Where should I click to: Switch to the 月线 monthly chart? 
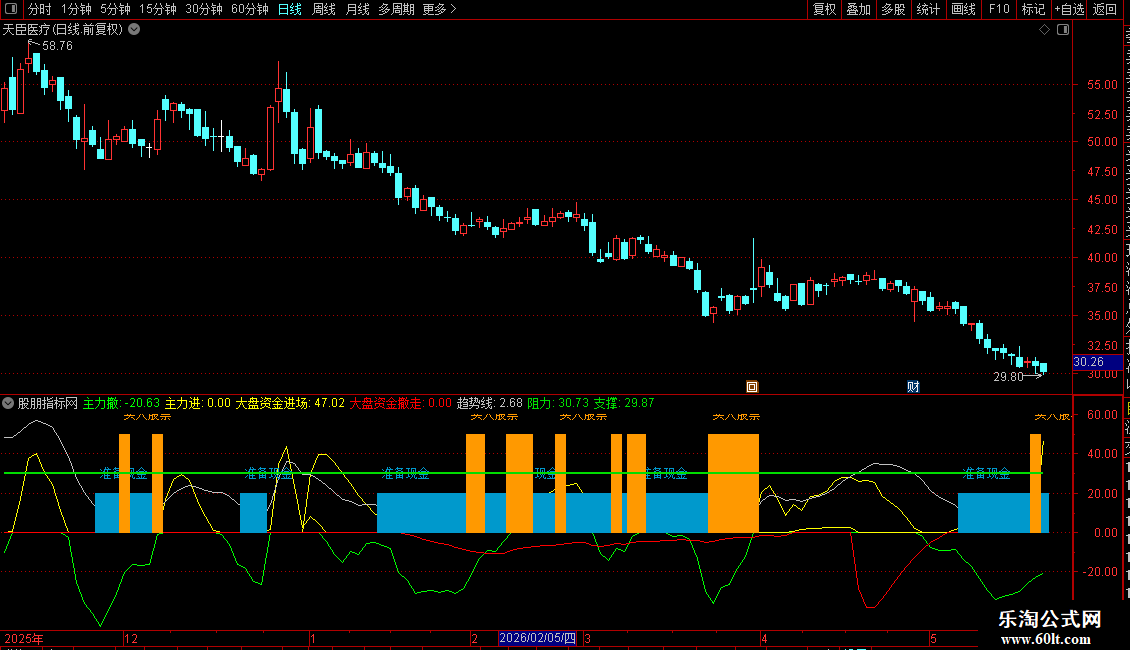pyautogui.click(x=357, y=9)
